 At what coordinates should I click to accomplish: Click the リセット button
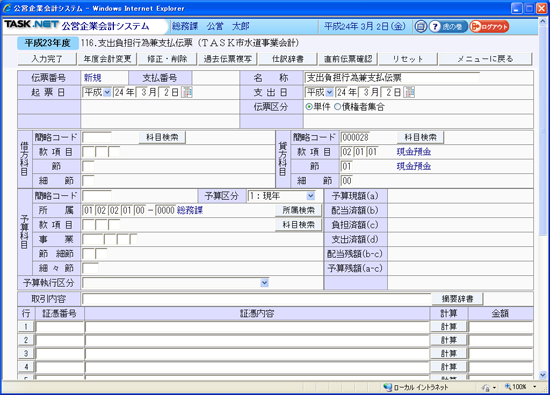click(408, 59)
